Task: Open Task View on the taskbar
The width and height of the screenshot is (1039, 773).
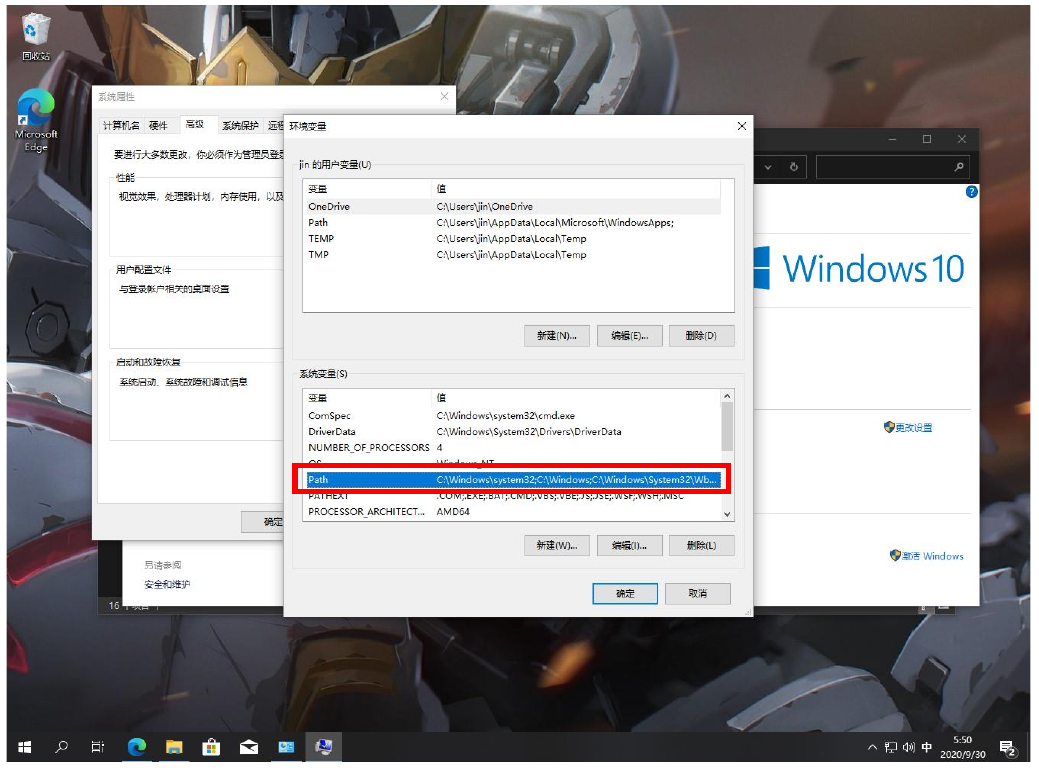Action: pyautogui.click(x=98, y=747)
